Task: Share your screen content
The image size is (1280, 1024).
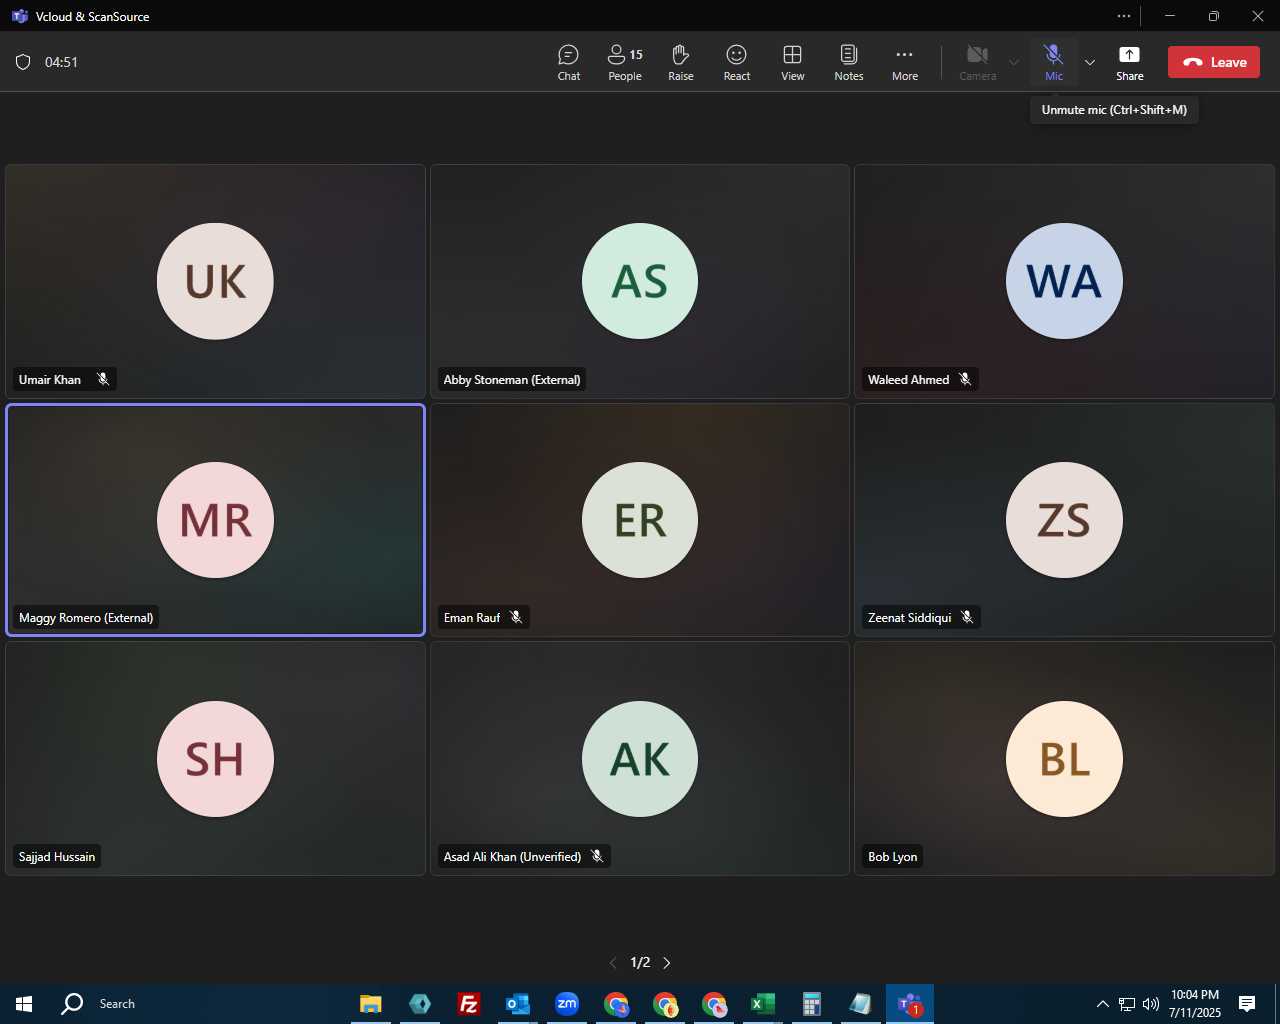Action: click(x=1130, y=62)
